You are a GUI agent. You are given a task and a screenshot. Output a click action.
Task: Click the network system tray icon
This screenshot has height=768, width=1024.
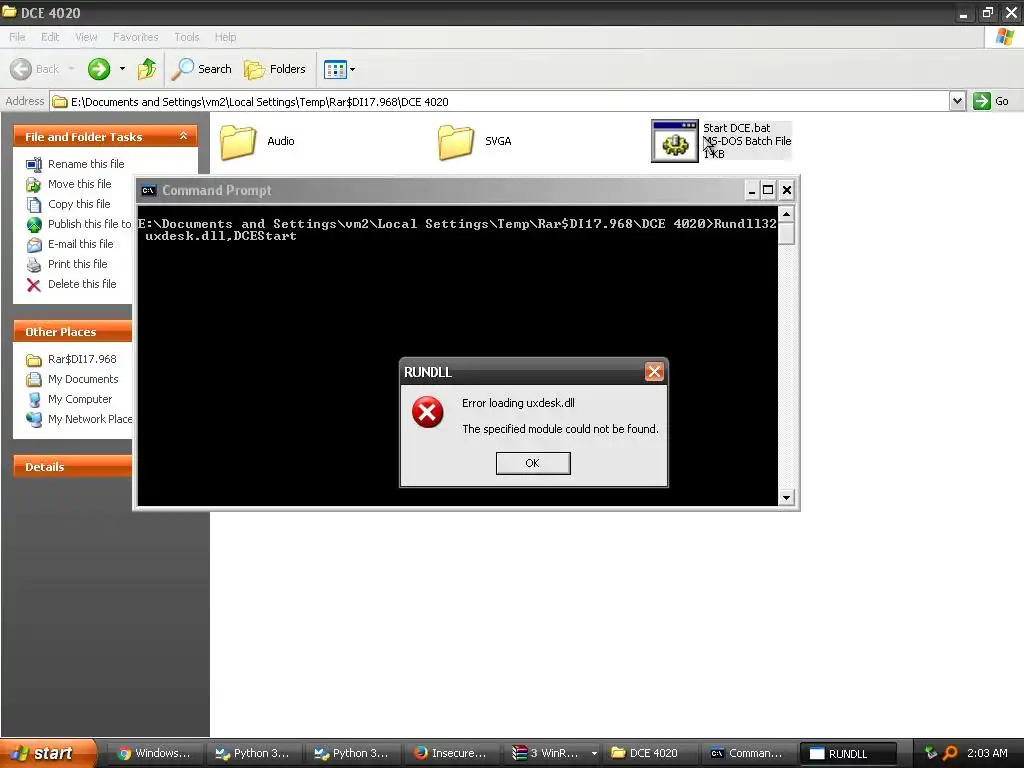coord(931,753)
